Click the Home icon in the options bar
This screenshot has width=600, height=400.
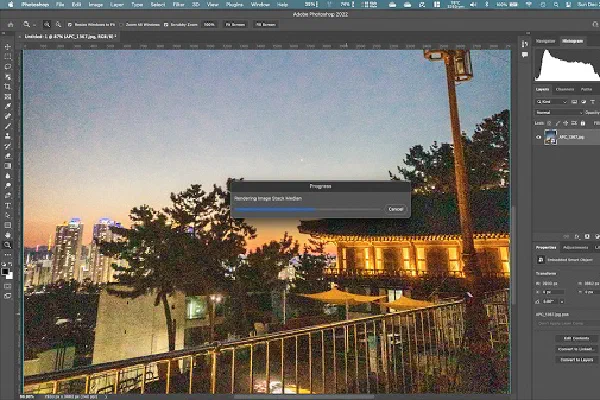pos(8,23)
